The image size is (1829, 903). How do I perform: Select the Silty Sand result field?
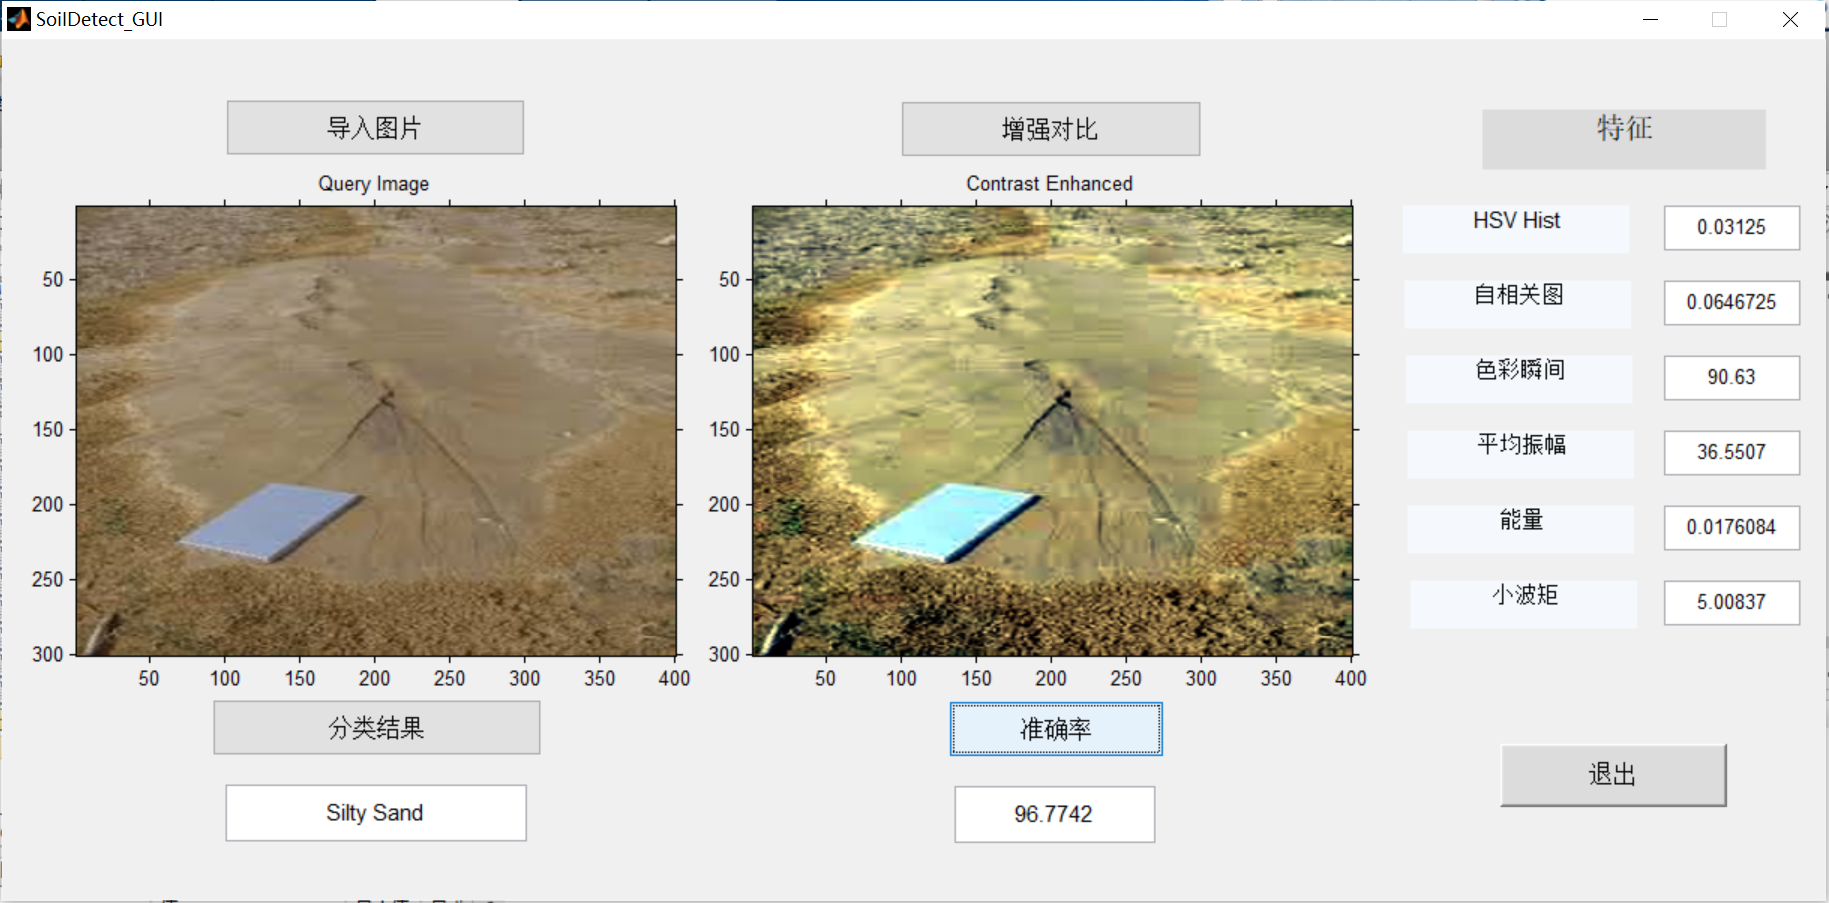(375, 813)
